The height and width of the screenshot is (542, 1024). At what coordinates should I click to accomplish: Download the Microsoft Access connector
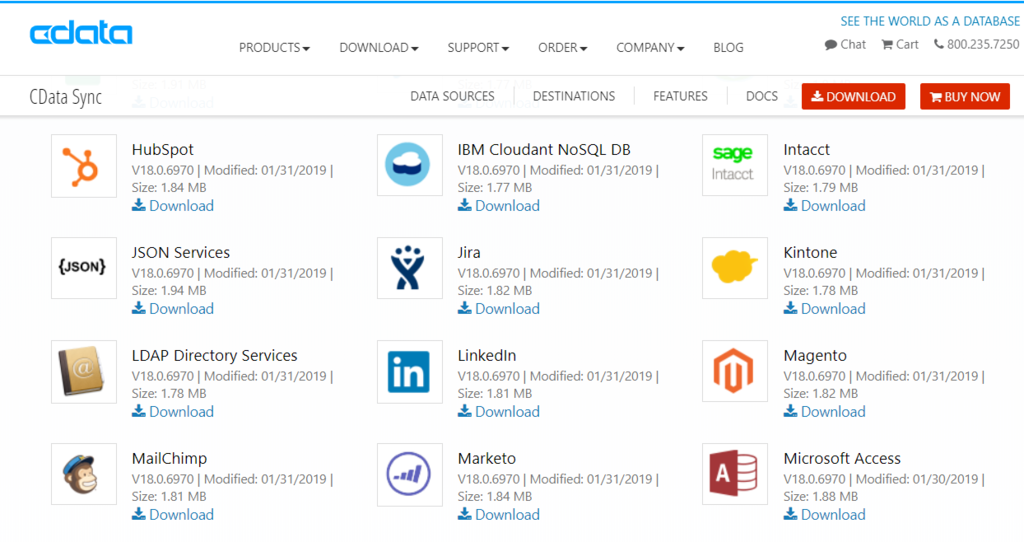(824, 515)
